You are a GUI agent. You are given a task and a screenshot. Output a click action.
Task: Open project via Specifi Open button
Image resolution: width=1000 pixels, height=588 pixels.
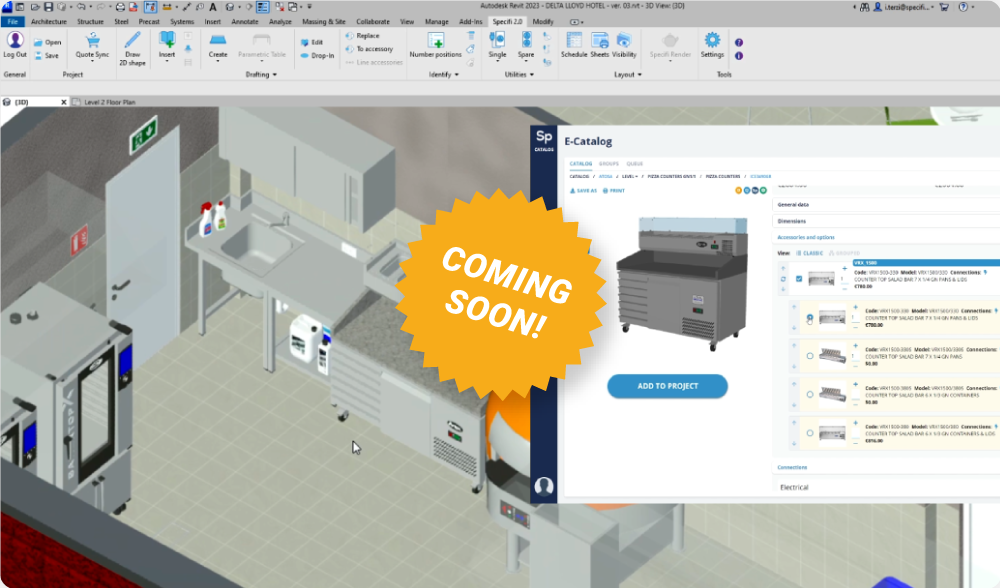coord(48,43)
